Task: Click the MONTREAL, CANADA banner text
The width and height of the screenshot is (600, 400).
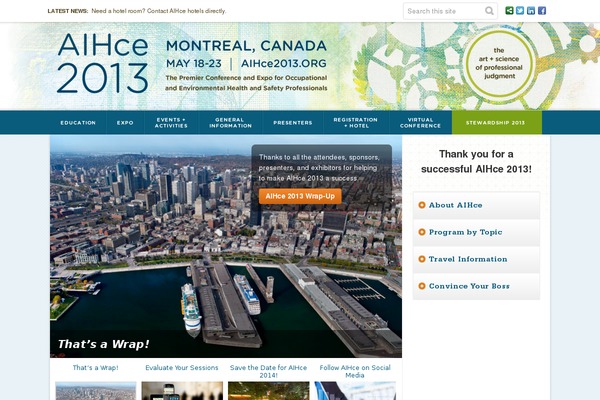Action: point(246,46)
